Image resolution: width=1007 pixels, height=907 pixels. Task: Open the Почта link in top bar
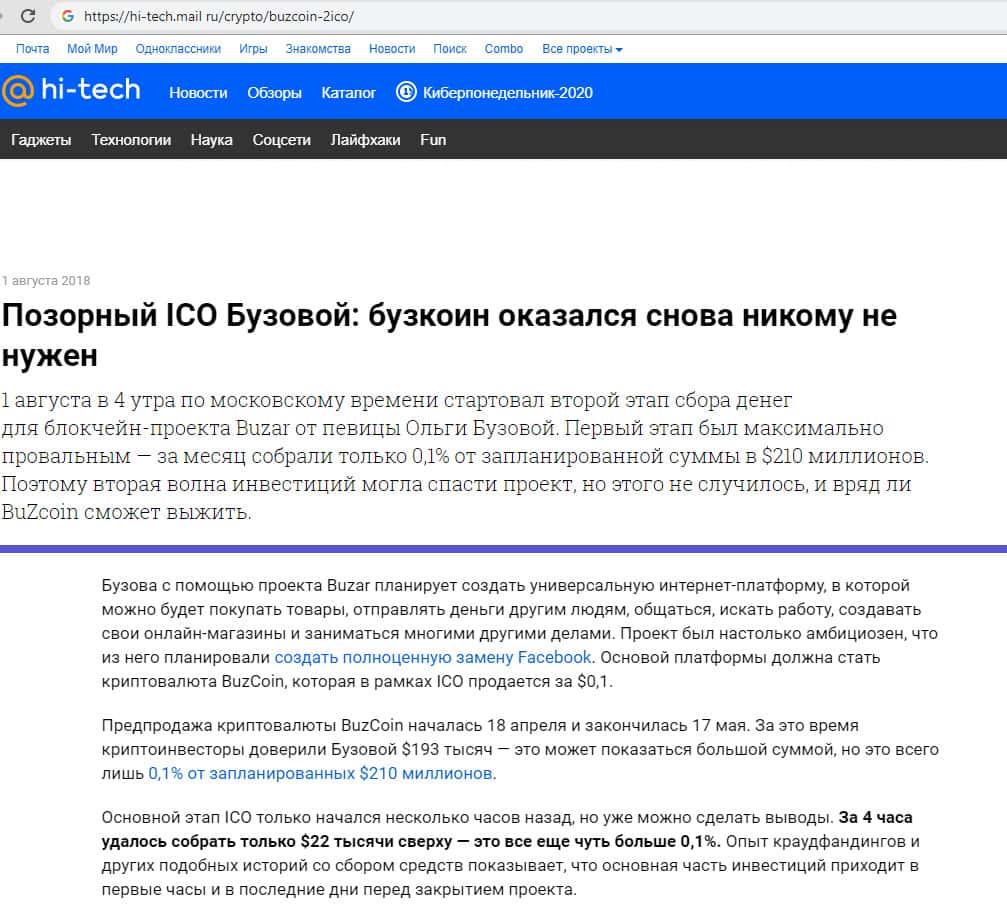coord(33,49)
